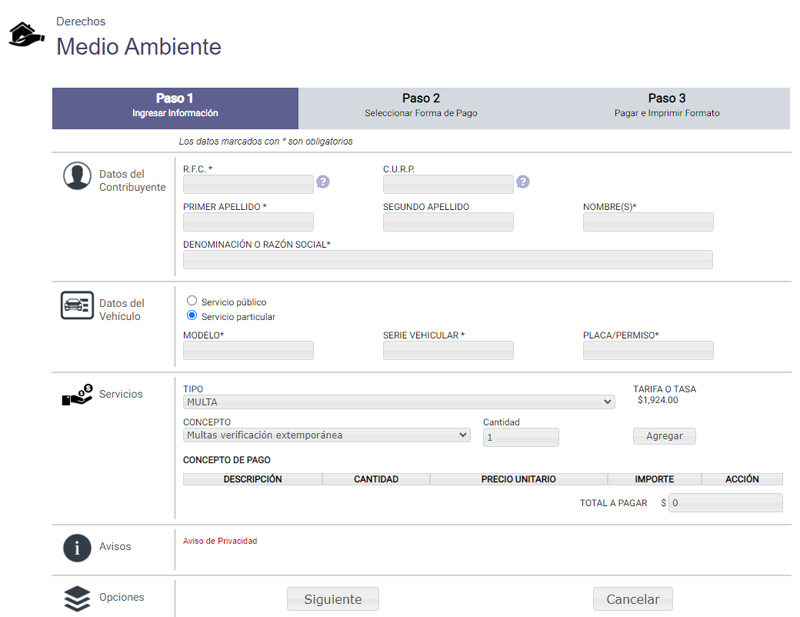Switch to Paso 2 Seleccionar Forma de Pago
The height and width of the screenshot is (617, 800).
[421, 106]
